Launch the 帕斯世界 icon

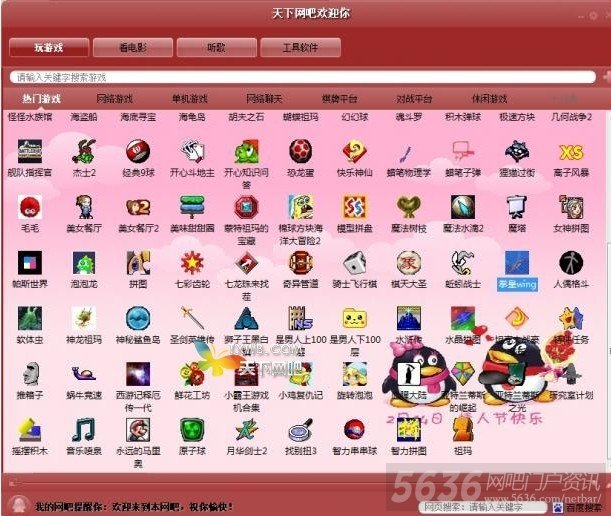pyautogui.click(x=30, y=263)
